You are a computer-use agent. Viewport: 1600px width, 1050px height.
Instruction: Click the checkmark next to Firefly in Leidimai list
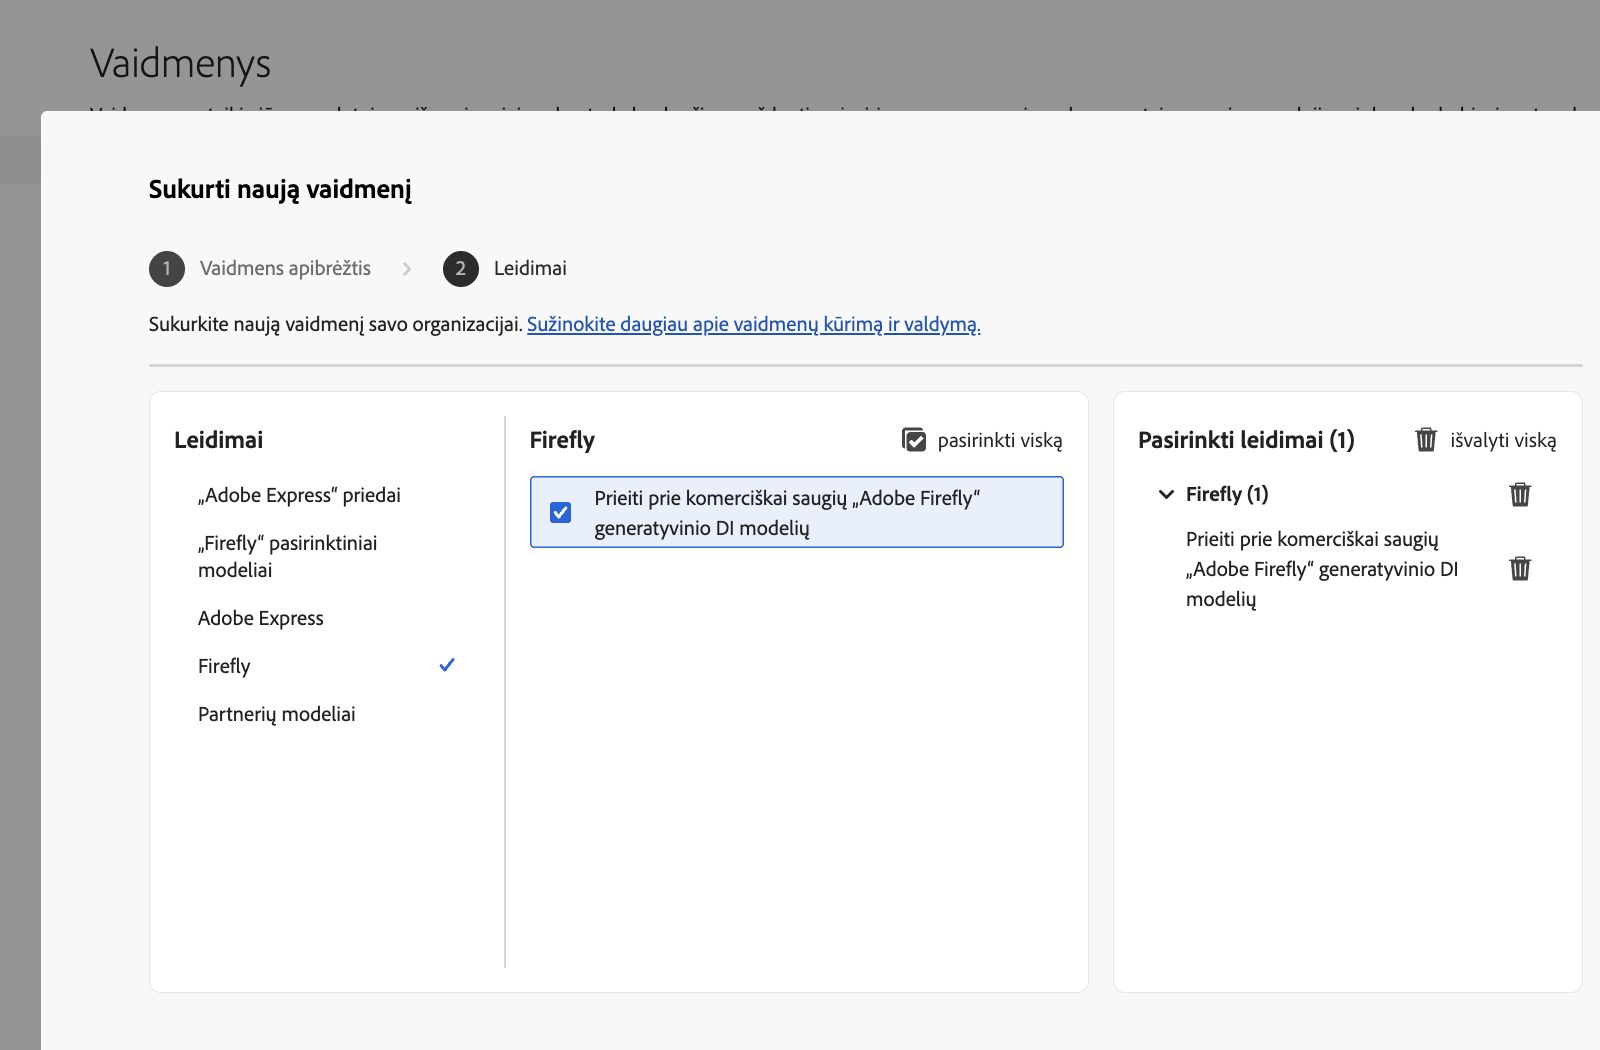(448, 665)
